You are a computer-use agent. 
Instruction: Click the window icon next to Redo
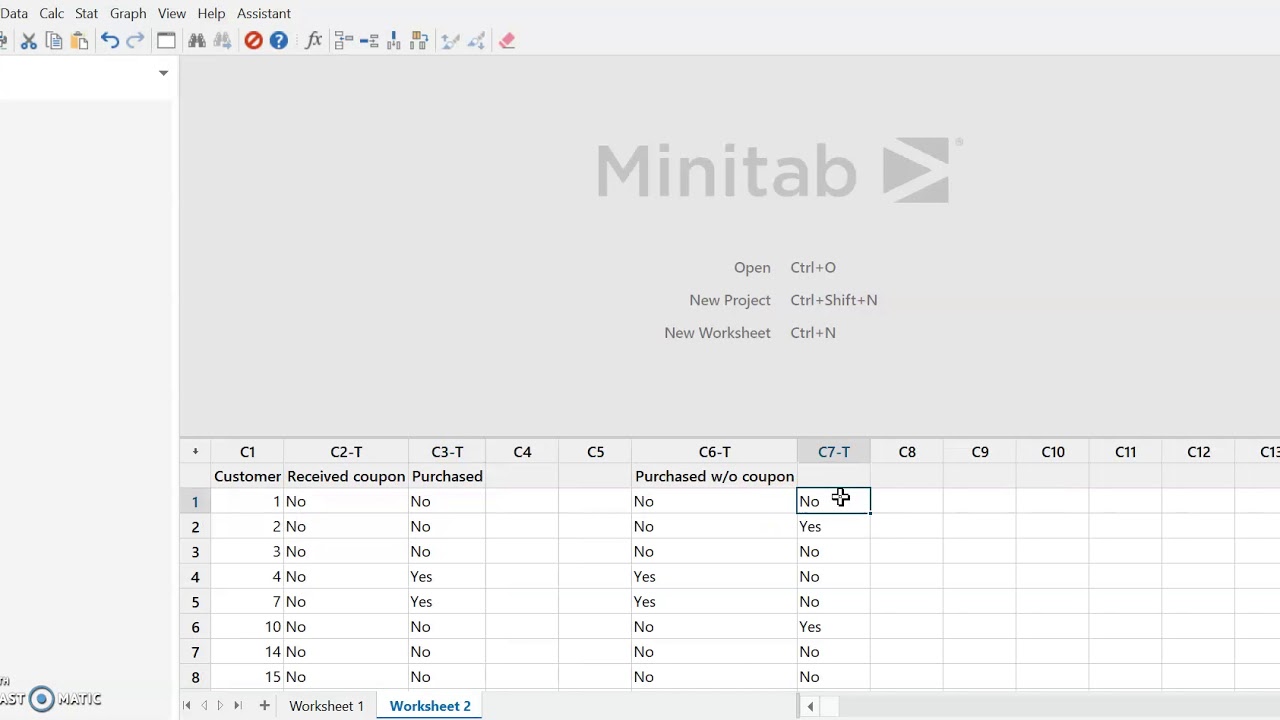tap(166, 41)
